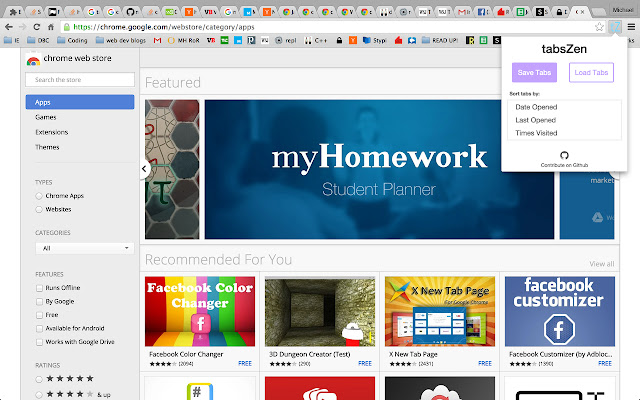Check Works with Google Drive checkbox

click(39, 342)
